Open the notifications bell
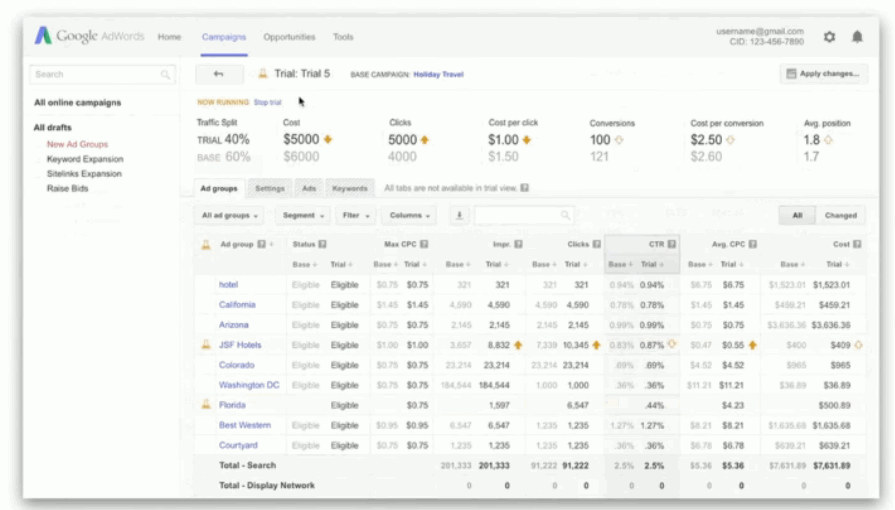The image size is (895, 510). 857,37
